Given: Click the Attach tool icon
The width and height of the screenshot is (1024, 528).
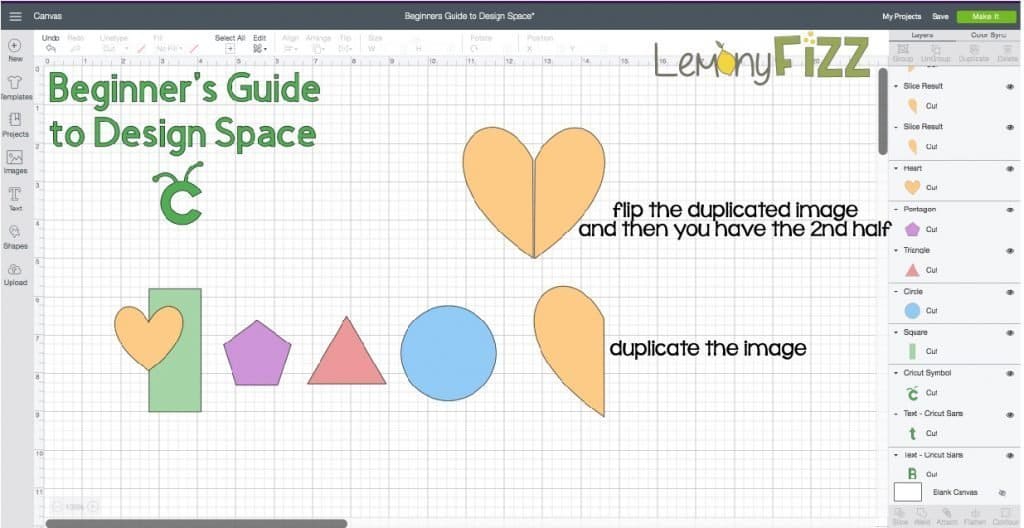Looking at the screenshot, I should (x=948, y=512).
